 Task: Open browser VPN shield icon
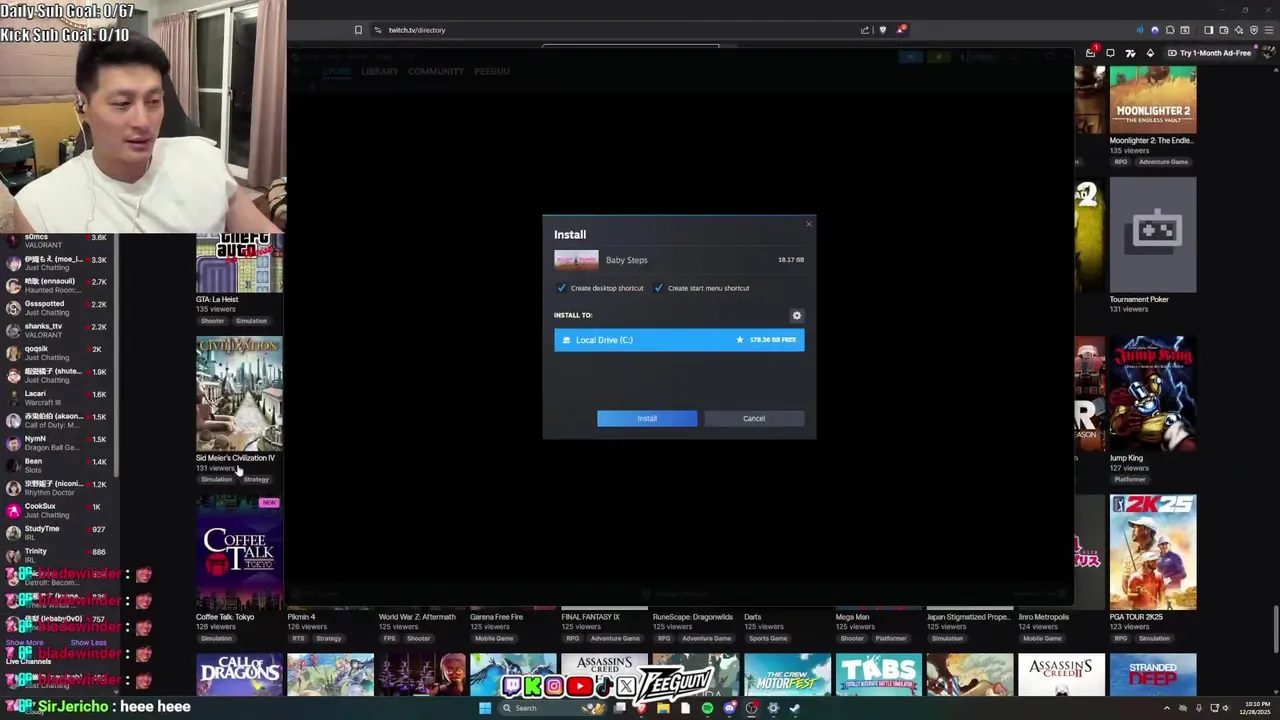(x=1254, y=30)
